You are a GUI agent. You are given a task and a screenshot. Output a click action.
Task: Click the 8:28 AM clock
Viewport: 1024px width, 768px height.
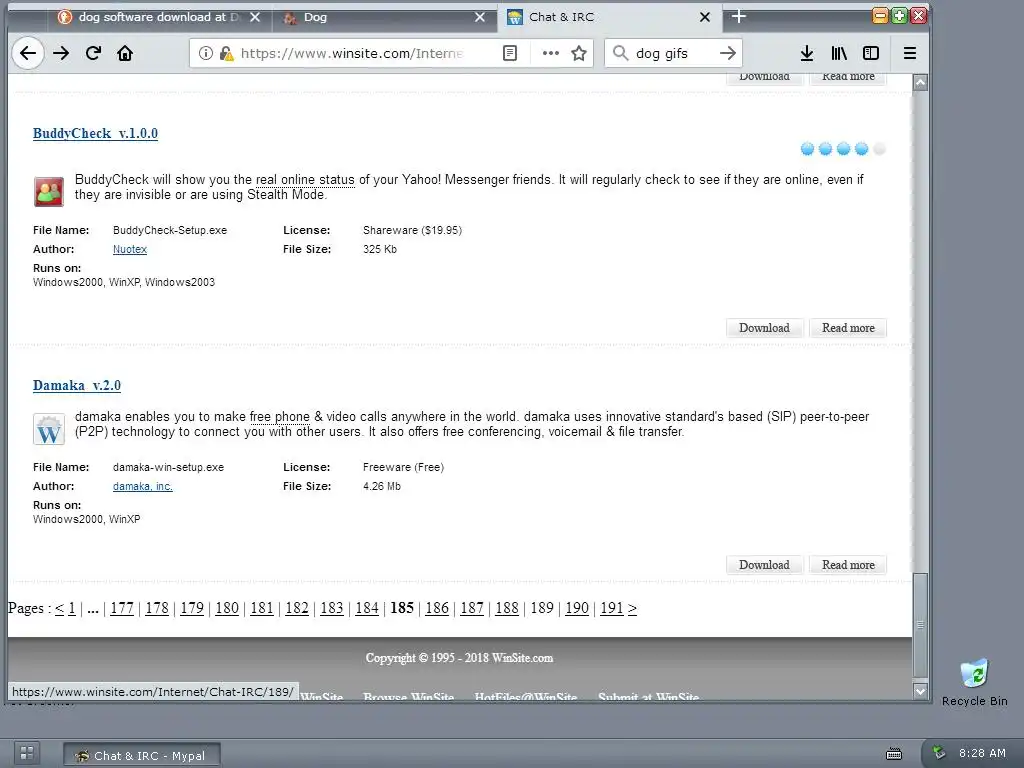click(x=982, y=753)
